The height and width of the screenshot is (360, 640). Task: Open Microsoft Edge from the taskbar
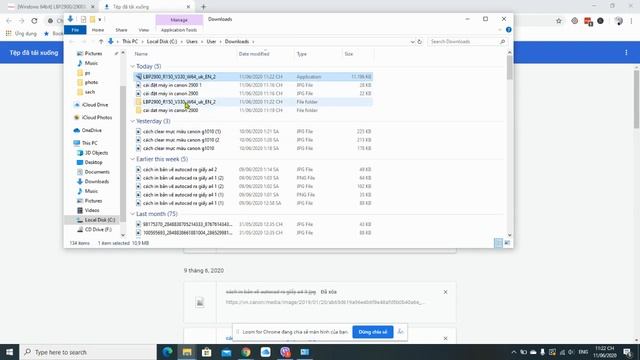point(167,352)
